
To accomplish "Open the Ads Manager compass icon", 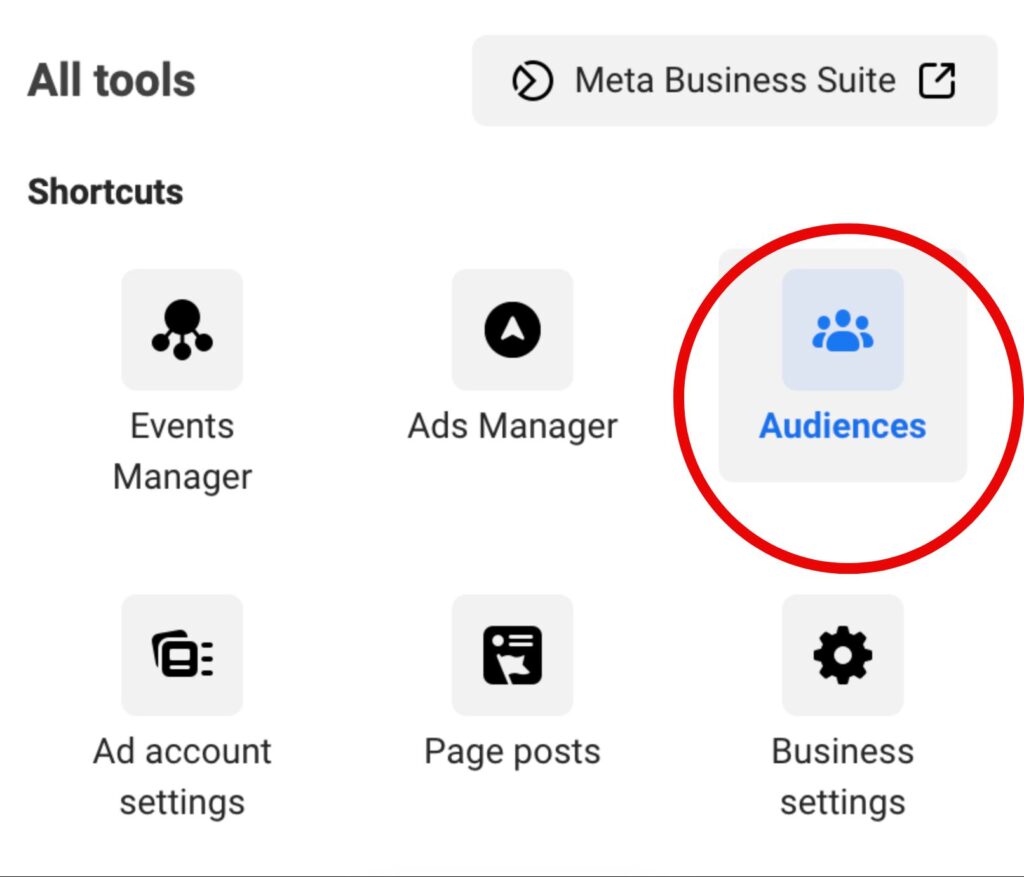I will coord(513,330).
